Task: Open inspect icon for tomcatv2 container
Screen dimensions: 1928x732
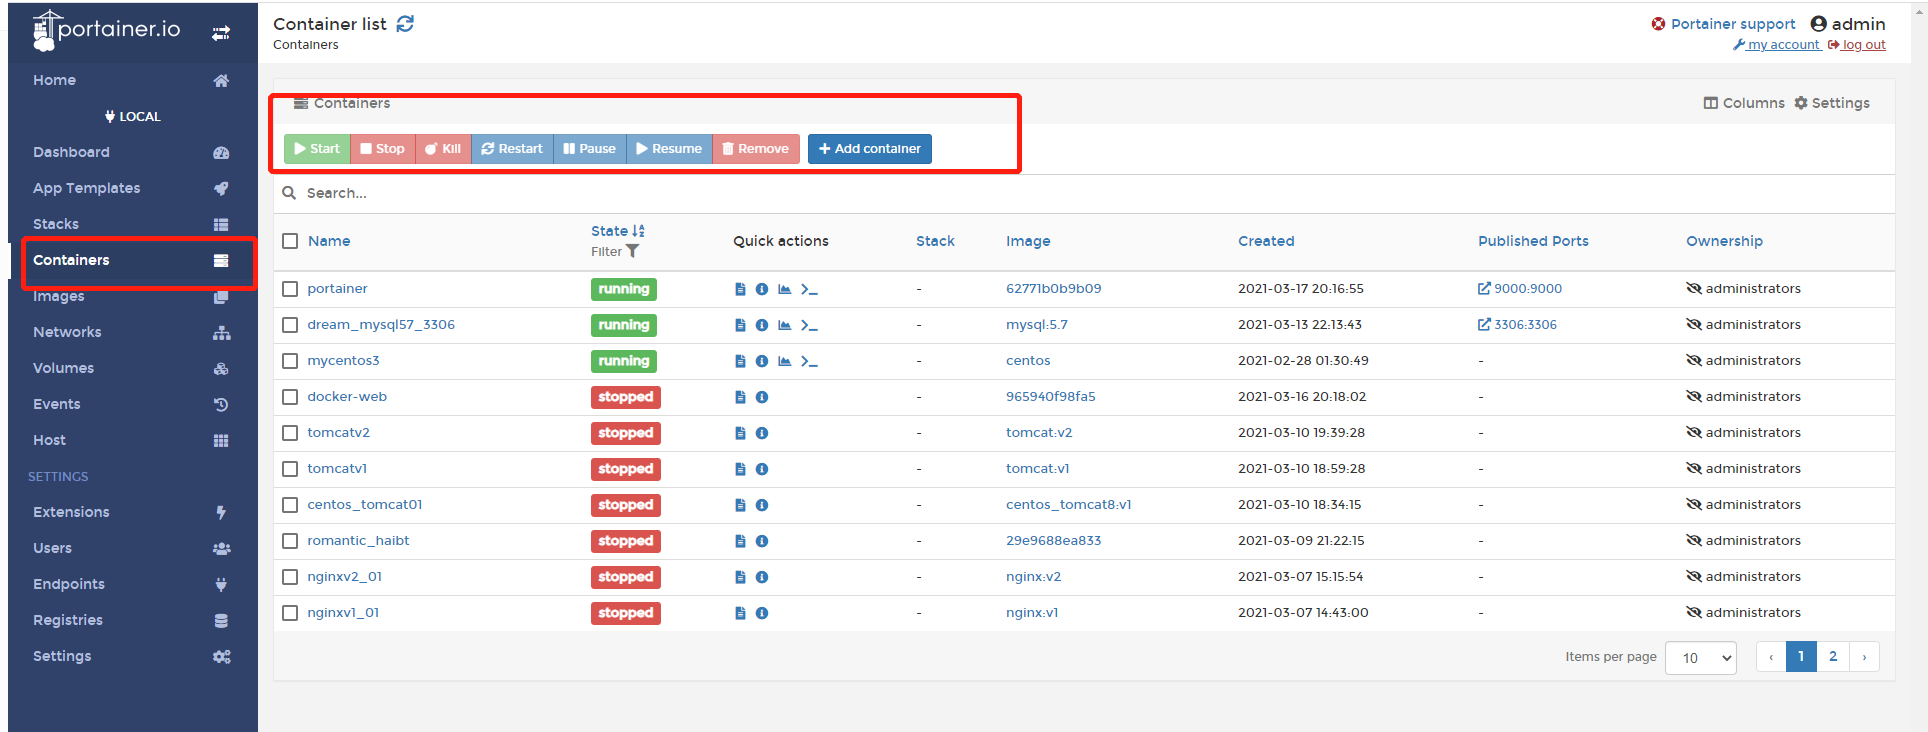Action: (762, 433)
